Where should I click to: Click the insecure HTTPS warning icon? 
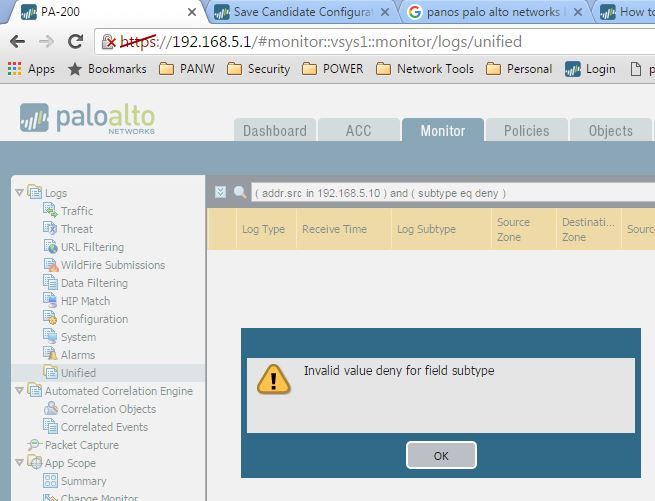coord(108,41)
